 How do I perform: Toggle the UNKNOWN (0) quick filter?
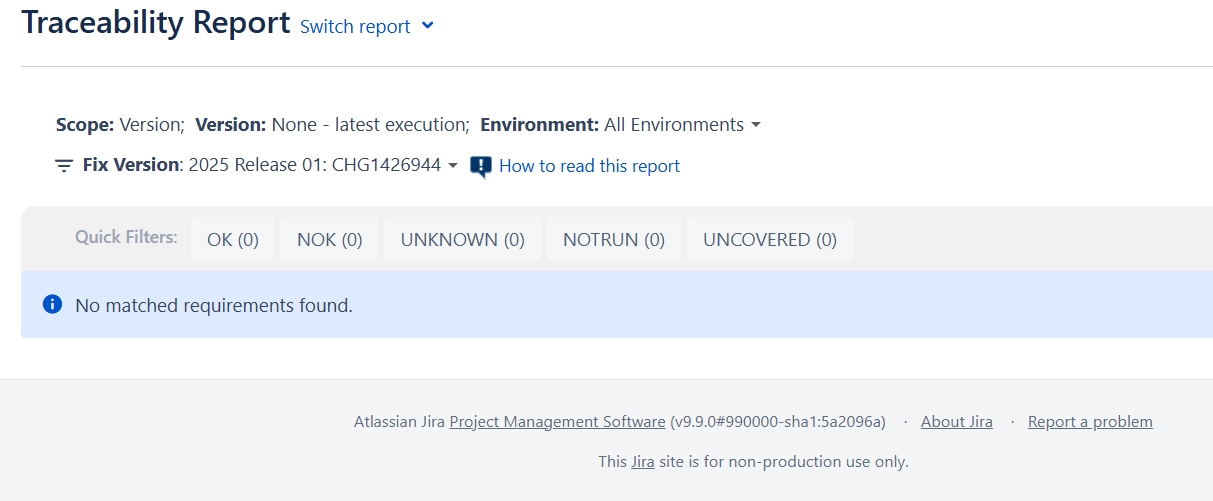463,239
